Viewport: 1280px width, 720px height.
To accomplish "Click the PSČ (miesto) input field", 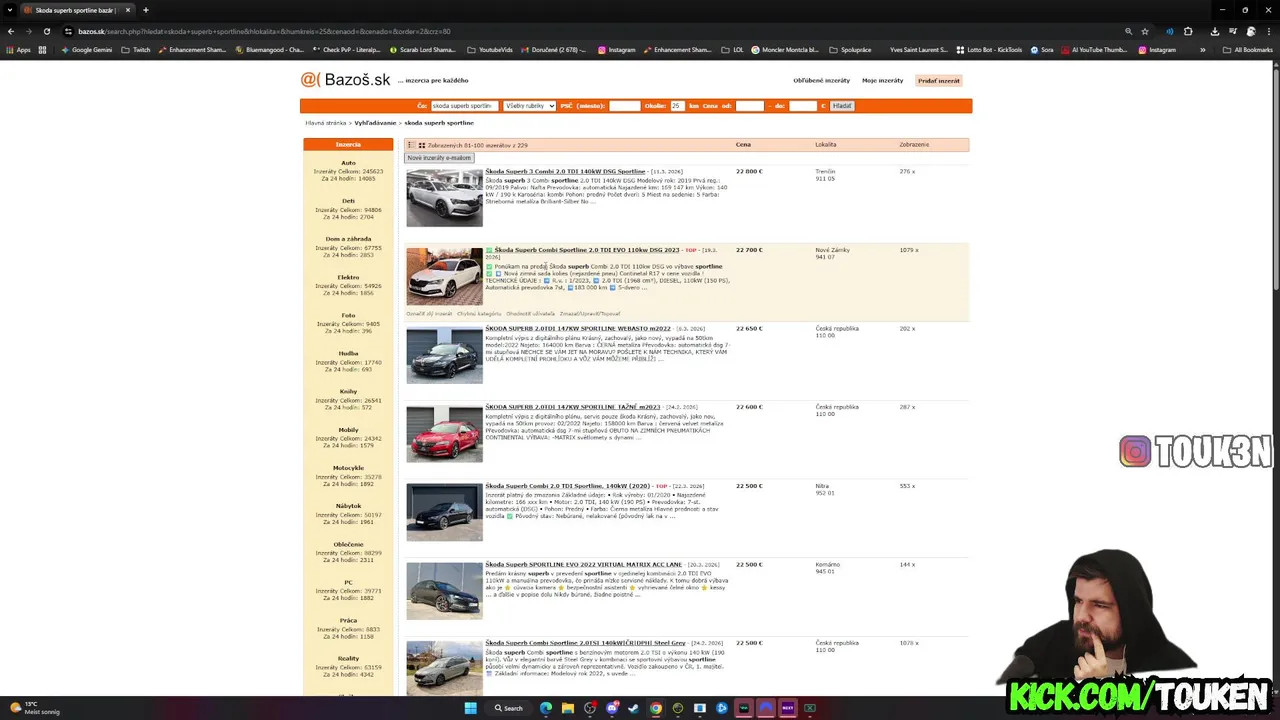I will click(x=624, y=106).
